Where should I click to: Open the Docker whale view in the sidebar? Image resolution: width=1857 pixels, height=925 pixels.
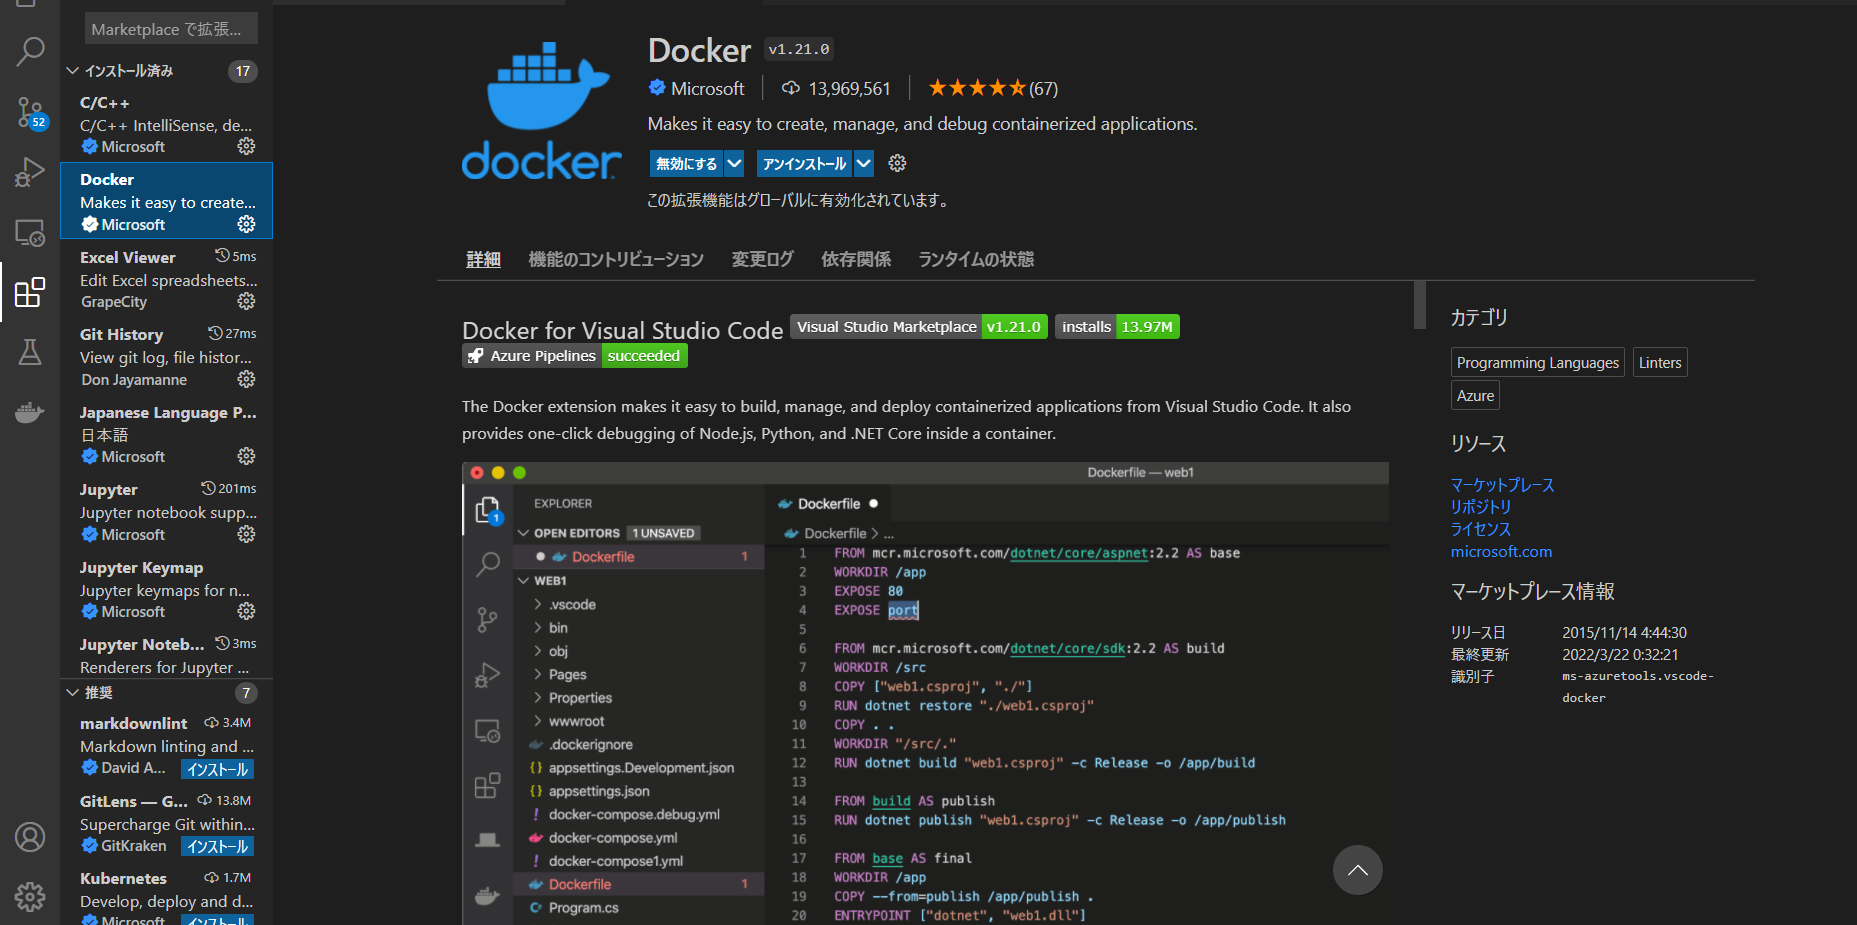point(30,412)
